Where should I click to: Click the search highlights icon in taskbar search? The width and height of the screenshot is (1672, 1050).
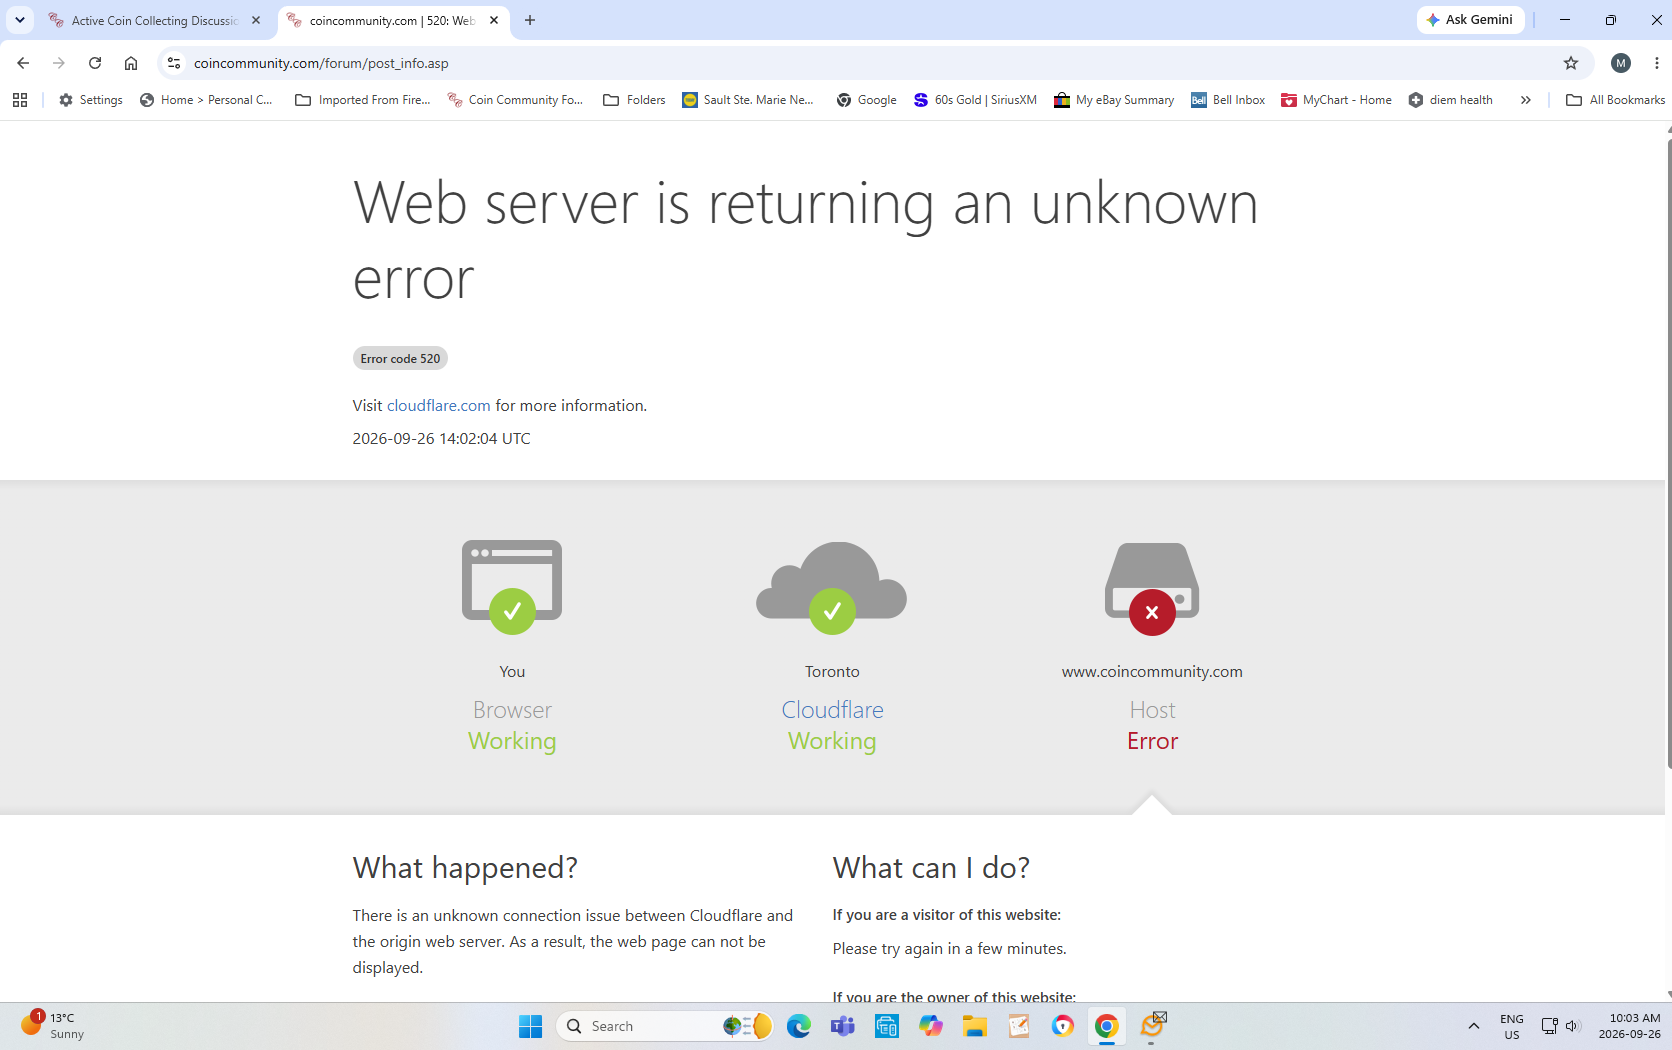coord(748,1026)
